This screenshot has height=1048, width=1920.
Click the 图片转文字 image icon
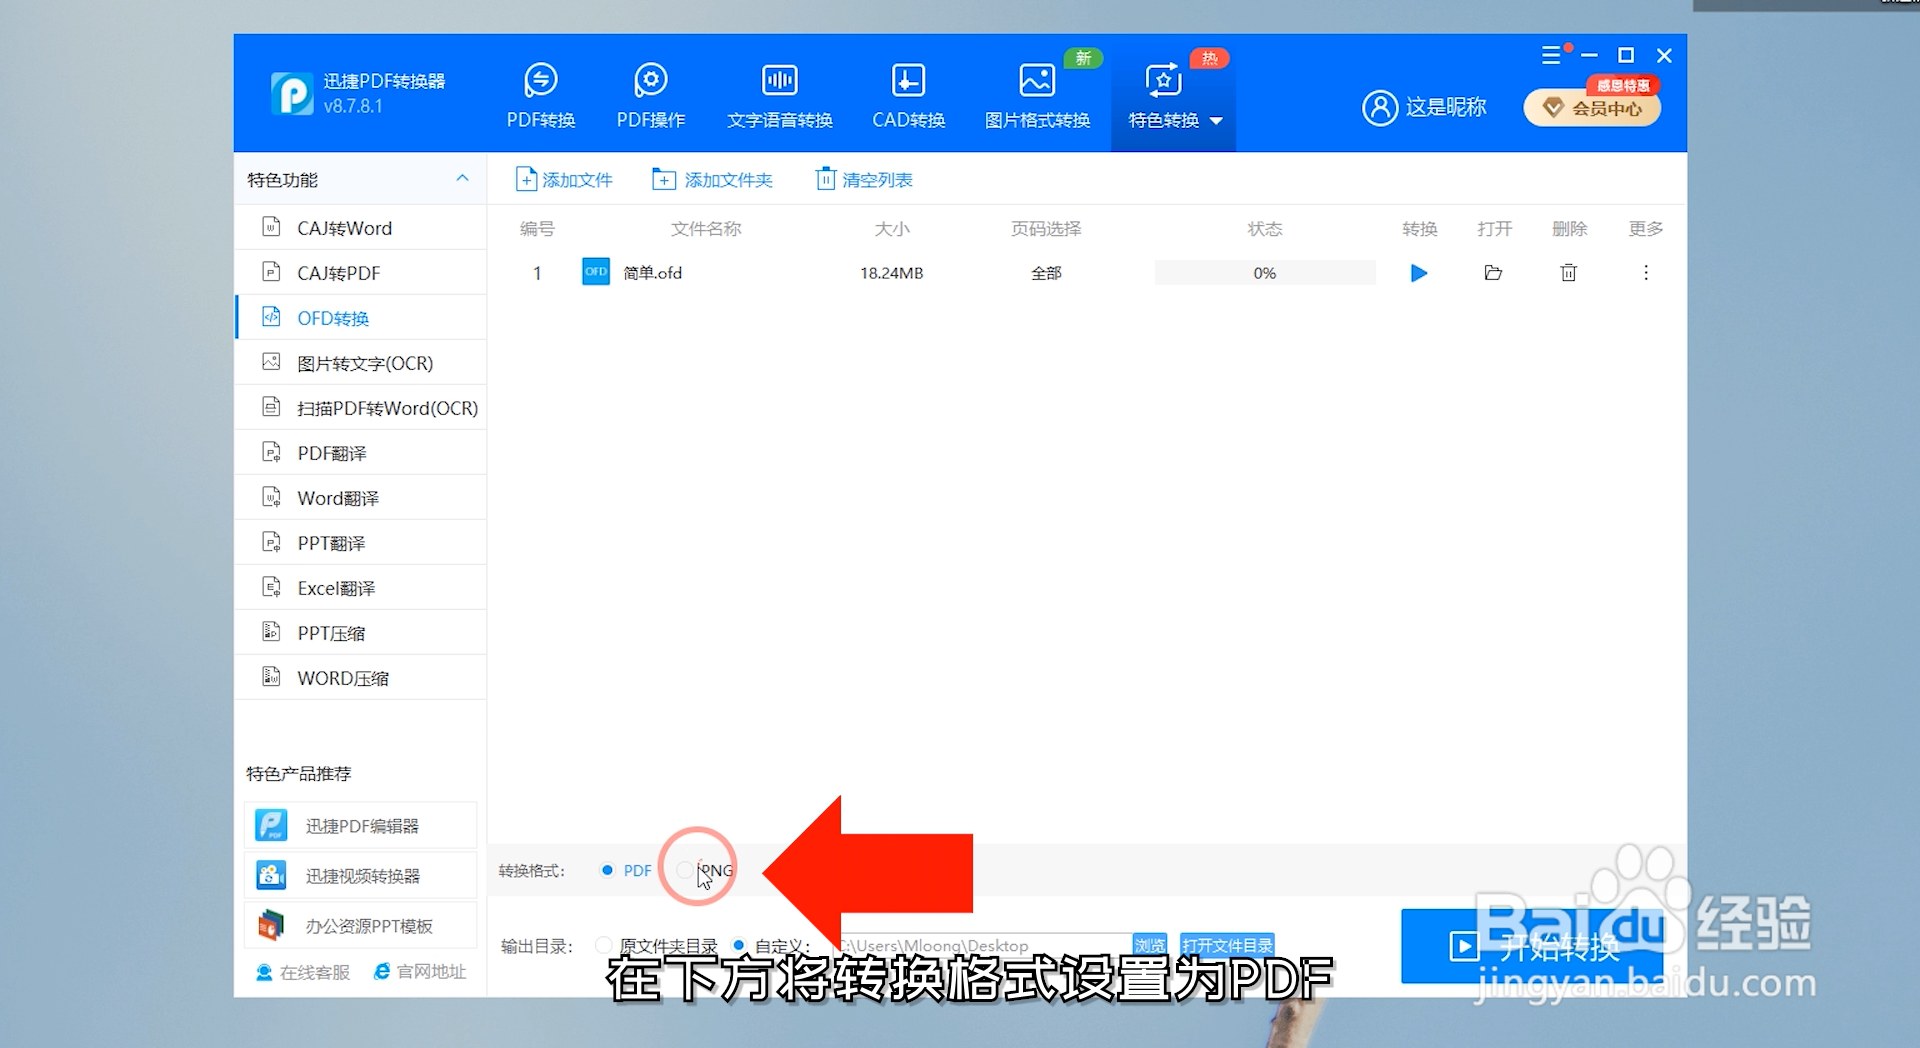[271, 362]
